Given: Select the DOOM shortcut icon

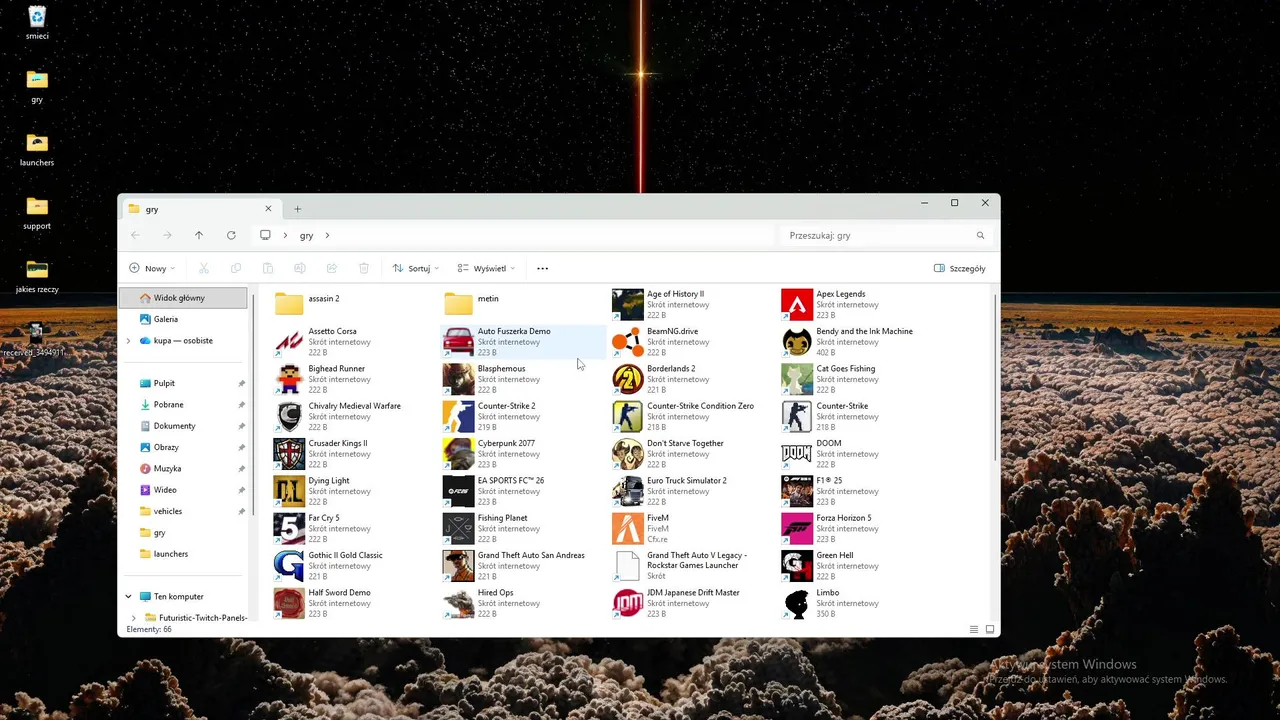Looking at the screenshot, I should tap(797, 454).
